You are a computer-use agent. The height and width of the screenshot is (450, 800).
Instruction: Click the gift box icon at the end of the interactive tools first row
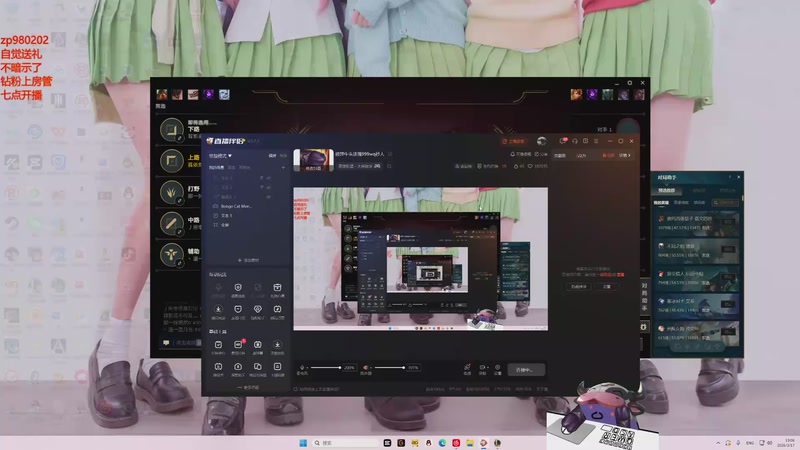tap(277, 288)
